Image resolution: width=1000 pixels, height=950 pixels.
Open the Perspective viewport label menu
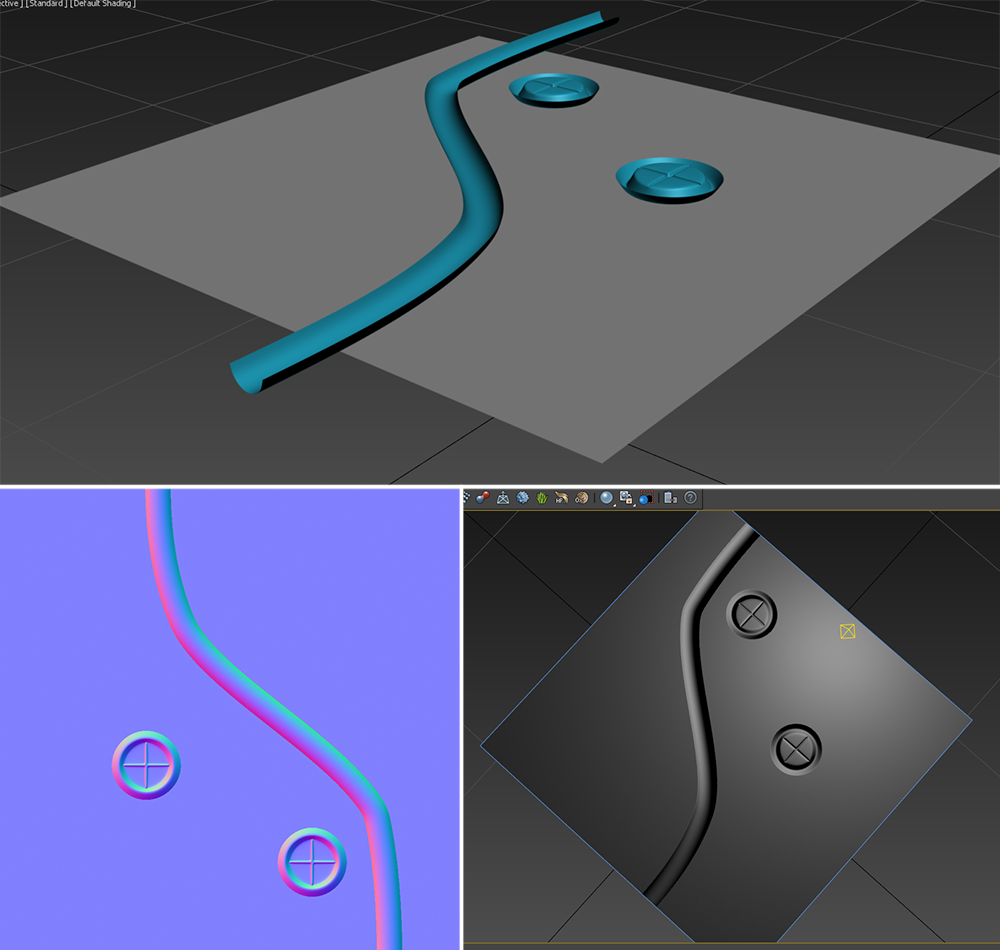[8, 4]
